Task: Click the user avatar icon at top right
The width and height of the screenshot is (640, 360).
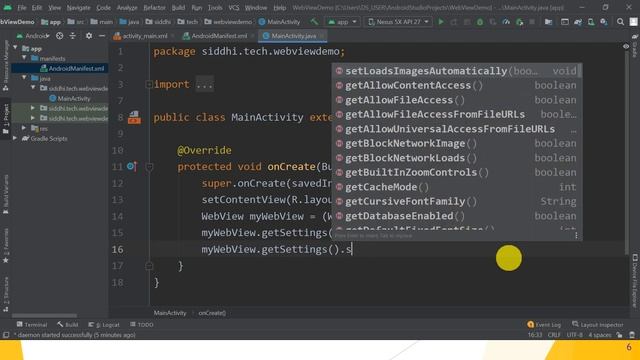Action: pos(633,22)
